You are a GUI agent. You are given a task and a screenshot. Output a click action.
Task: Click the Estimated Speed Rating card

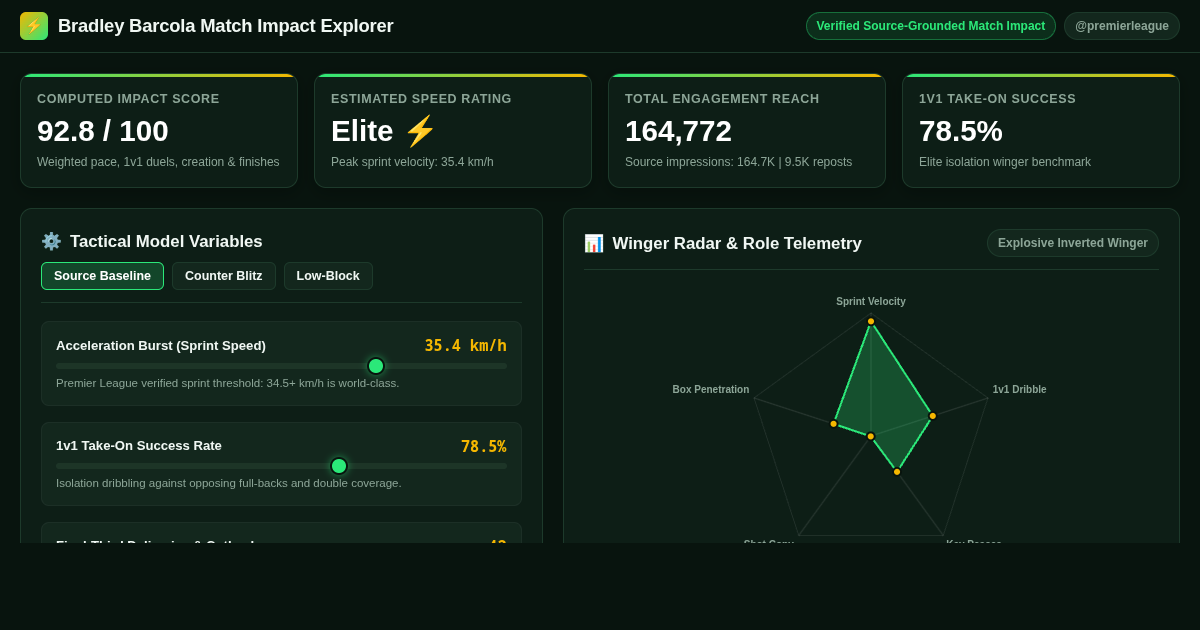453,131
